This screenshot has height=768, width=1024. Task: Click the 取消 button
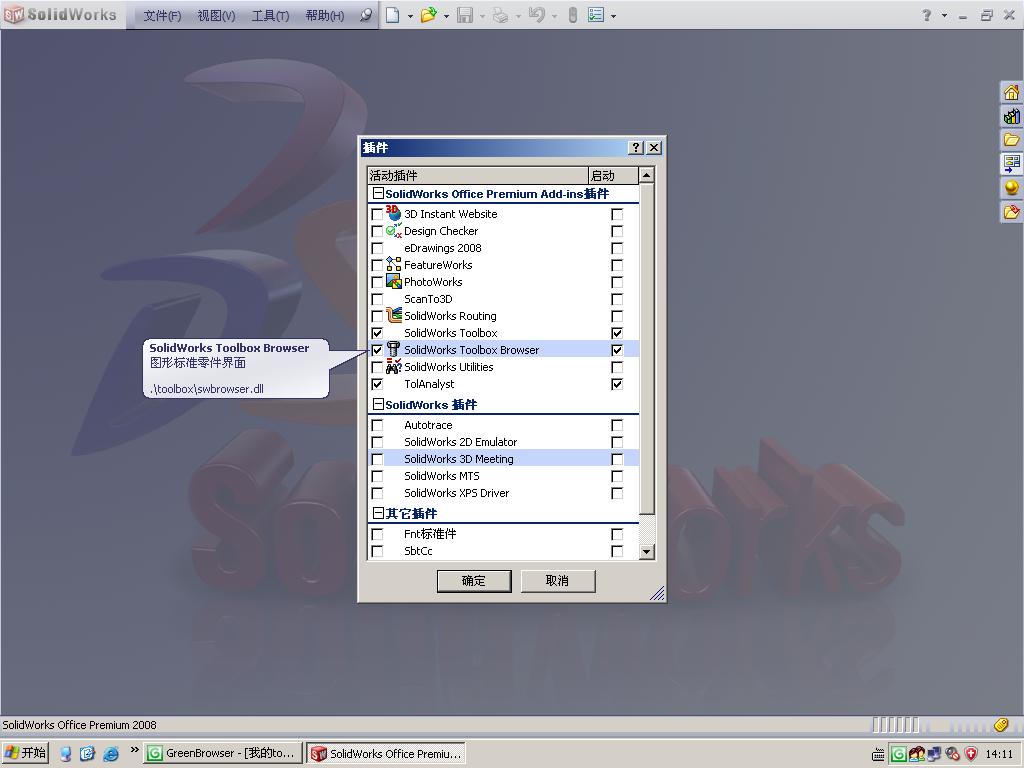(x=558, y=581)
